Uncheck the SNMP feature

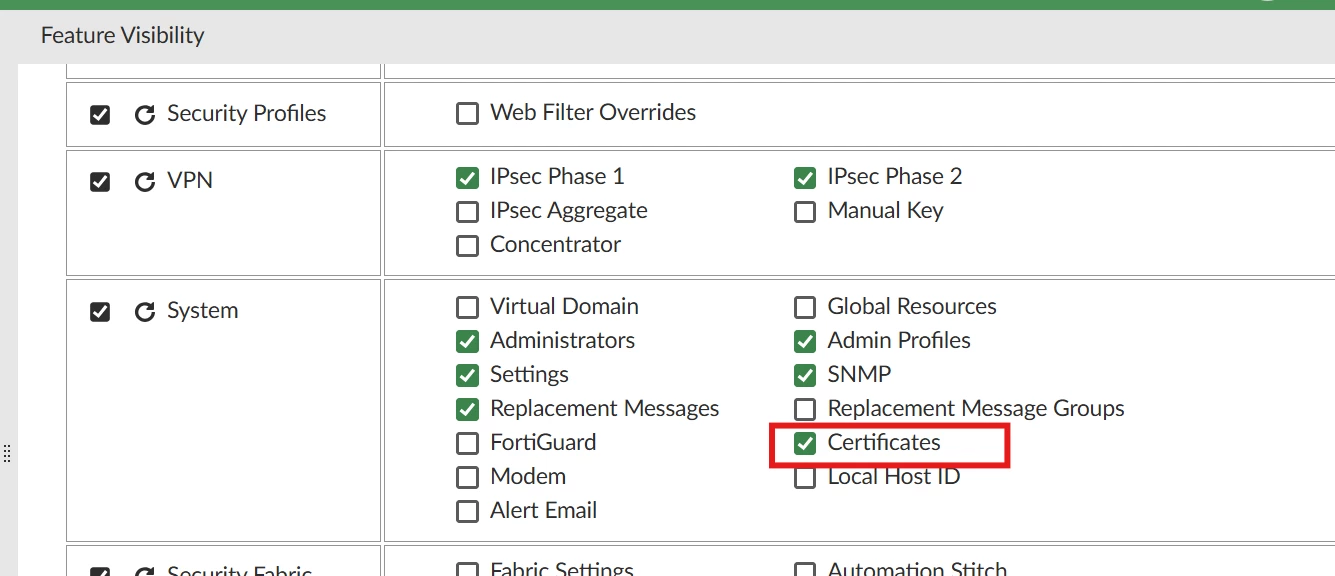(805, 375)
